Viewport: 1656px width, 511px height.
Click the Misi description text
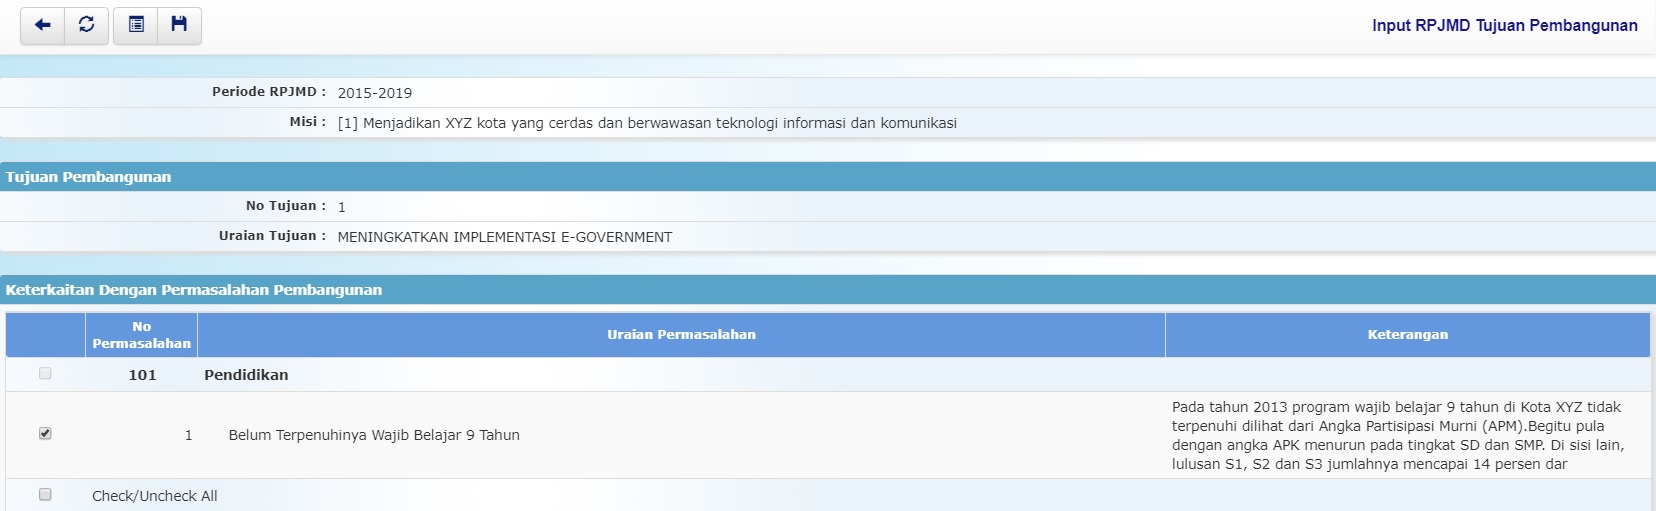click(x=647, y=123)
